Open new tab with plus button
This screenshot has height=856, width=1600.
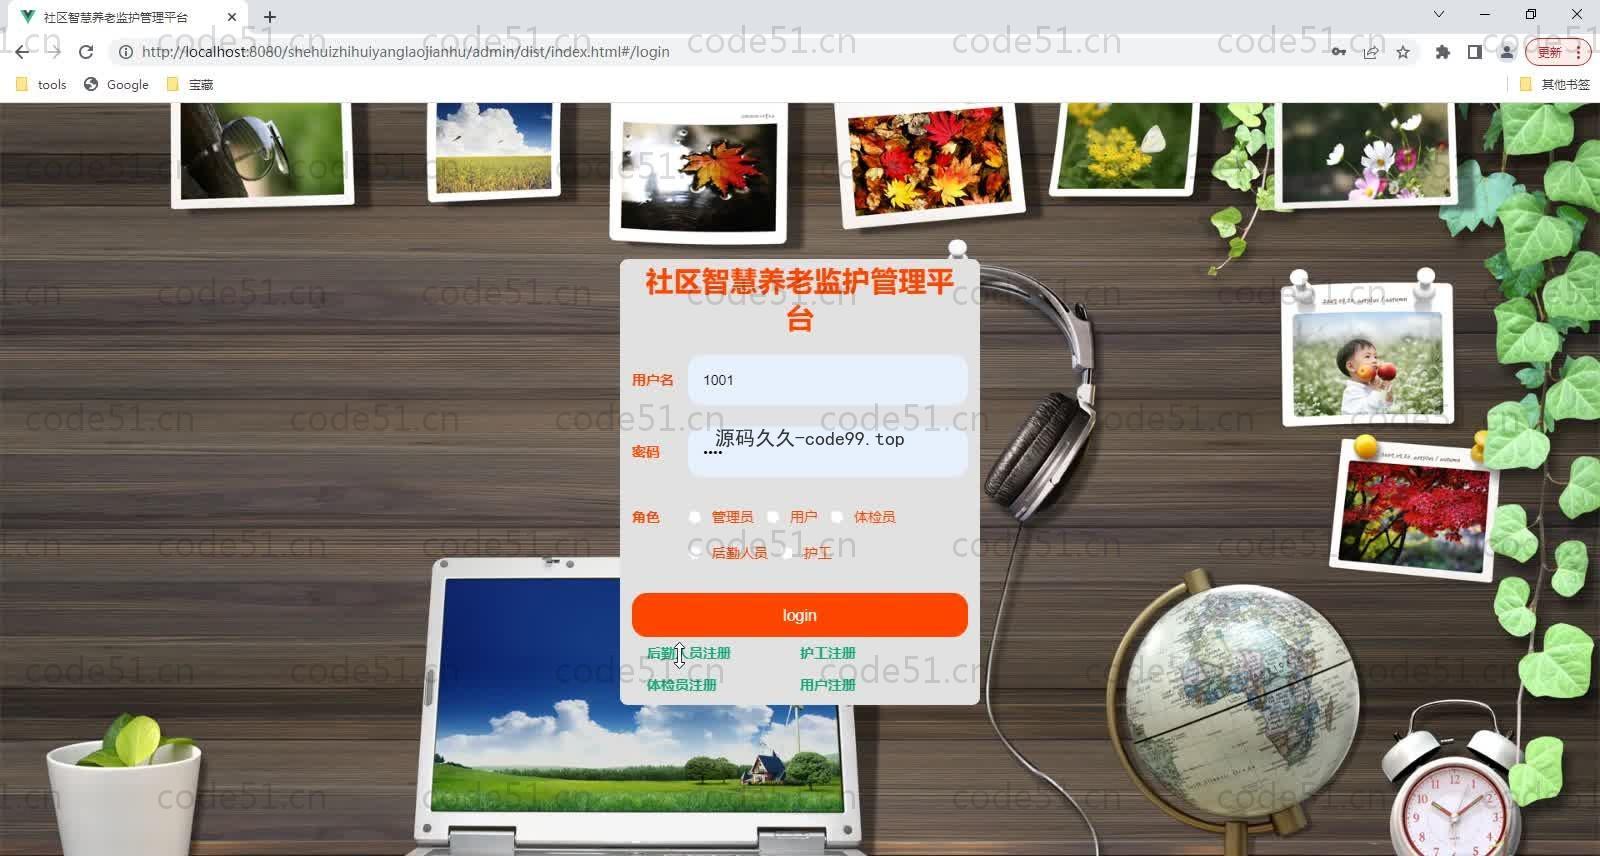[270, 17]
